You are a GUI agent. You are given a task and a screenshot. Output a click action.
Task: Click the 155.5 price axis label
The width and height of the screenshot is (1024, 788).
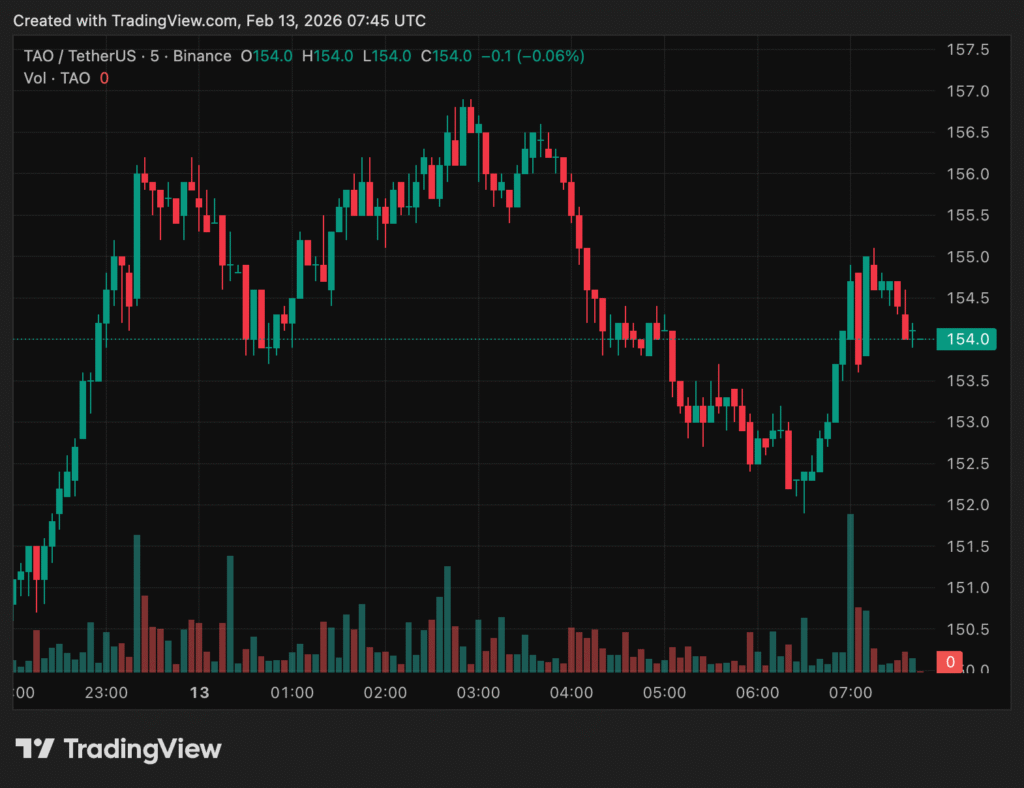968,215
